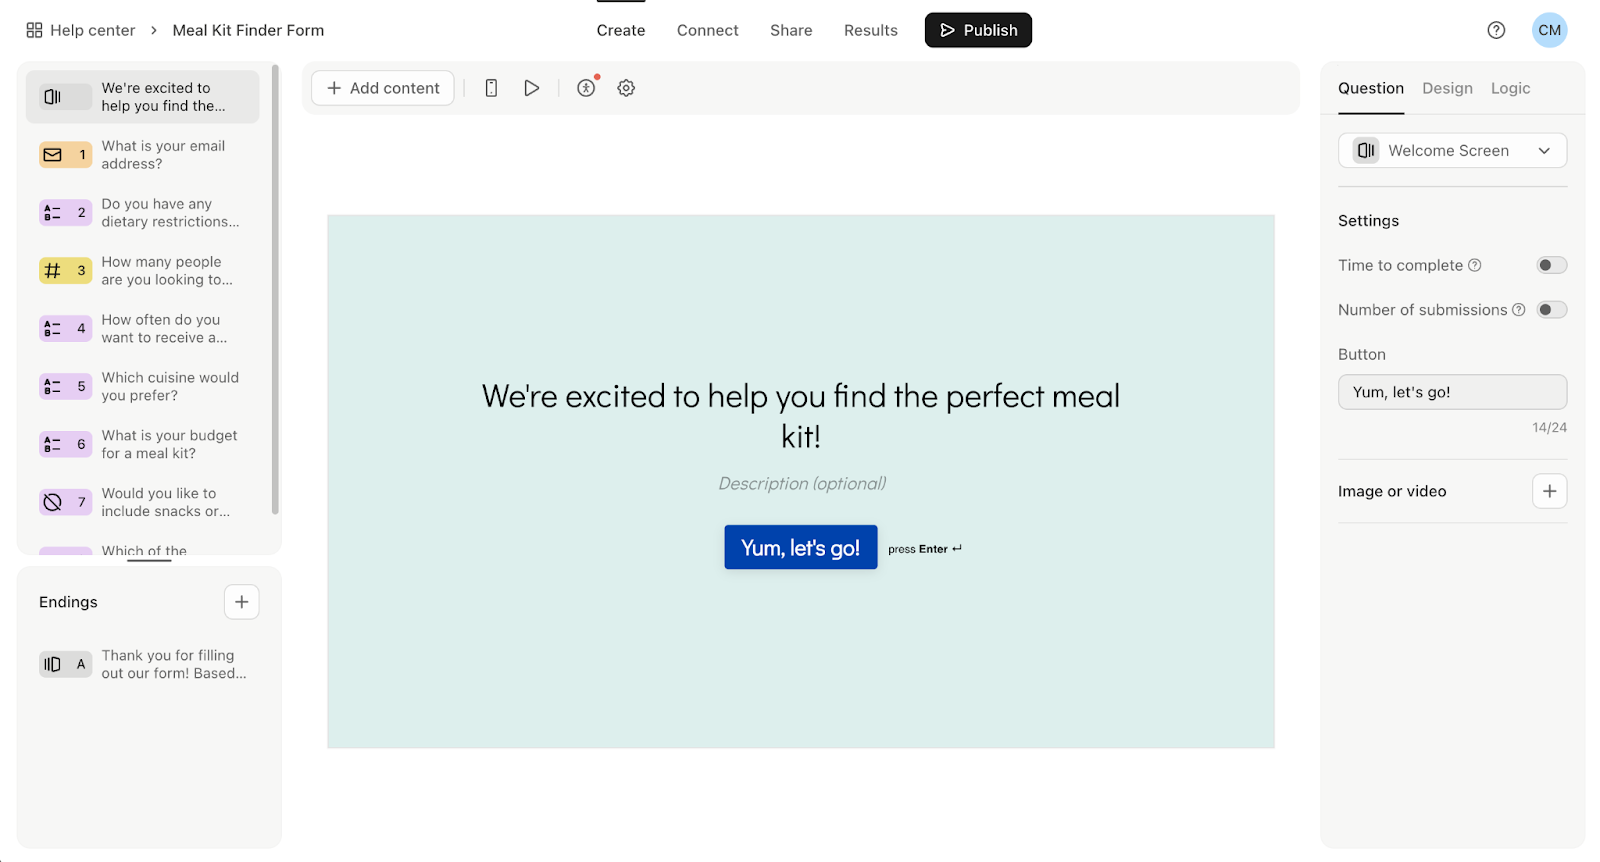This screenshot has width=1600, height=862.
Task: Click the Button text input field
Action: (1452, 392)
